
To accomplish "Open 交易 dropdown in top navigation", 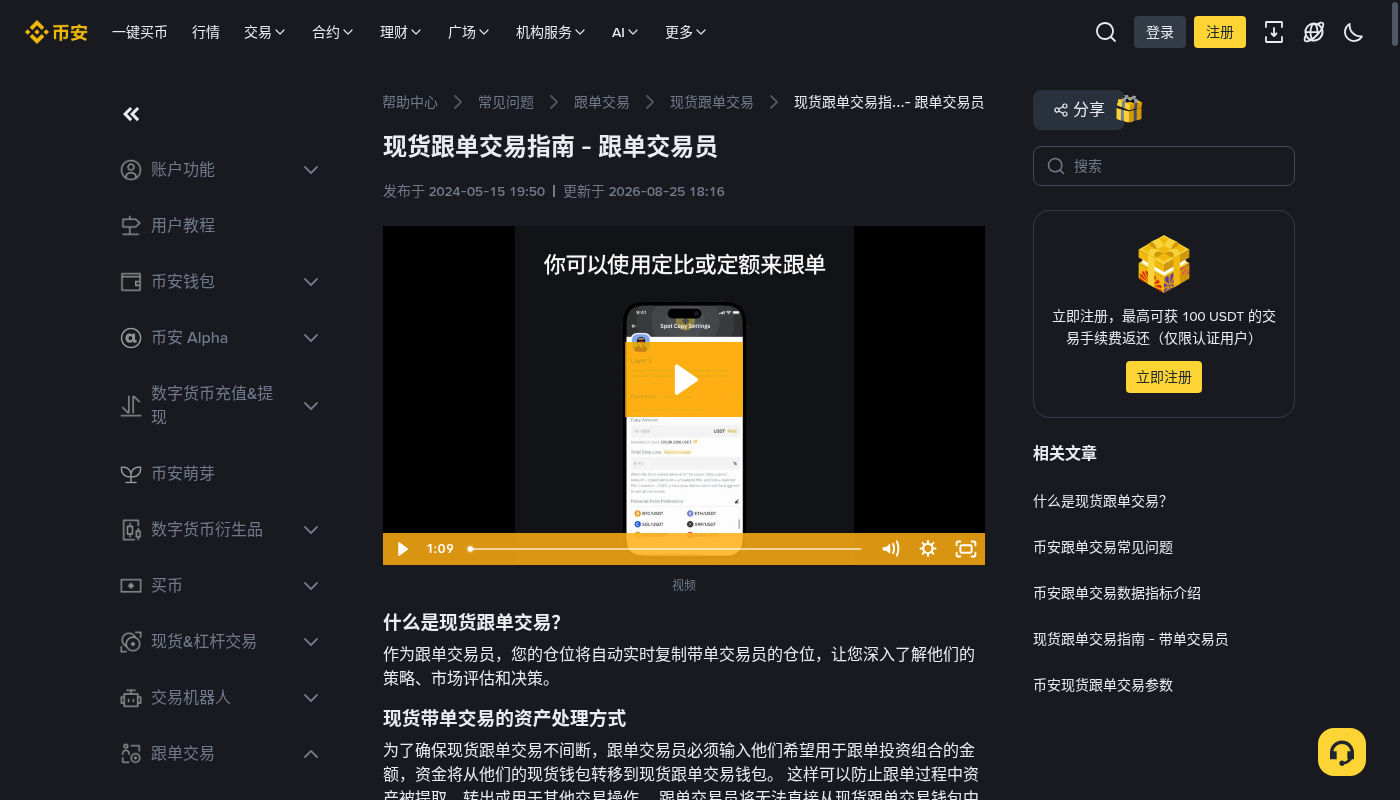I will coord(265,32).
